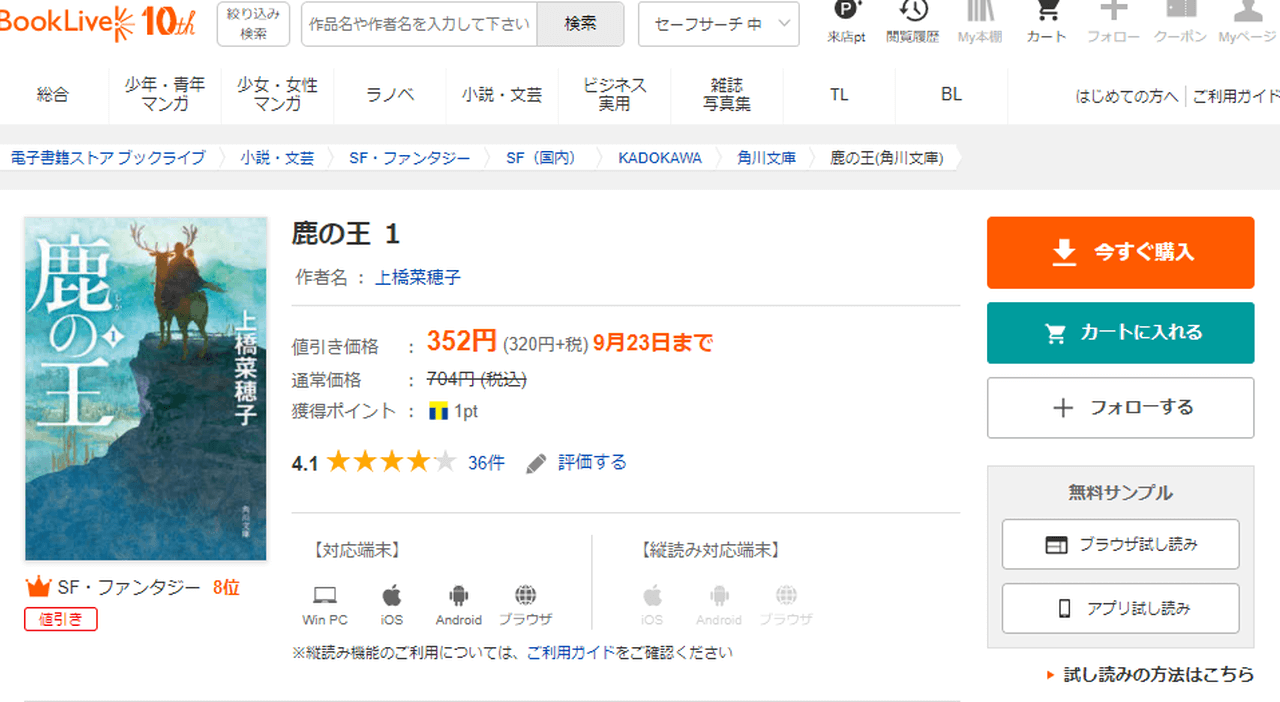Click the 352円 discounted price
Image resolution: width=1280 pixels, height=702 pixels.
pyautogui.click(x=462, y=341)
